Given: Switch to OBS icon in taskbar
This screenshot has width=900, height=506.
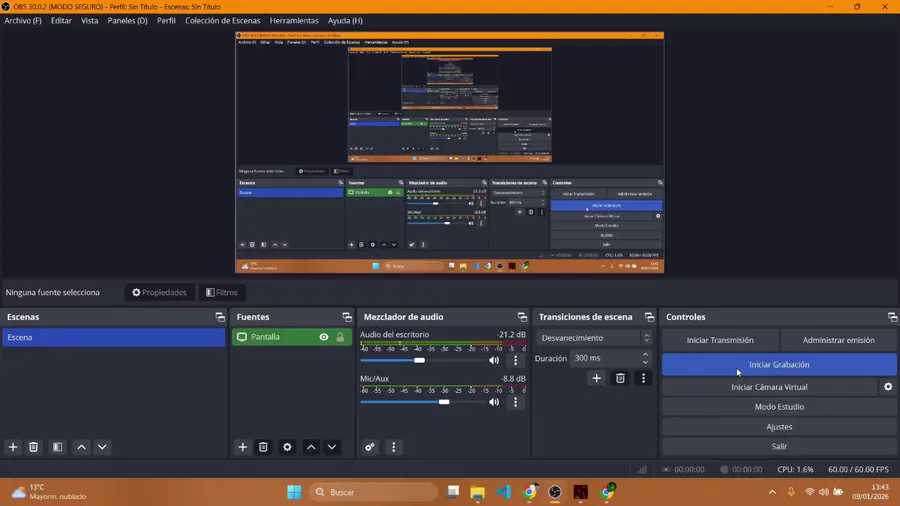Looking at the screenshot, I should [x=555, y=492].
